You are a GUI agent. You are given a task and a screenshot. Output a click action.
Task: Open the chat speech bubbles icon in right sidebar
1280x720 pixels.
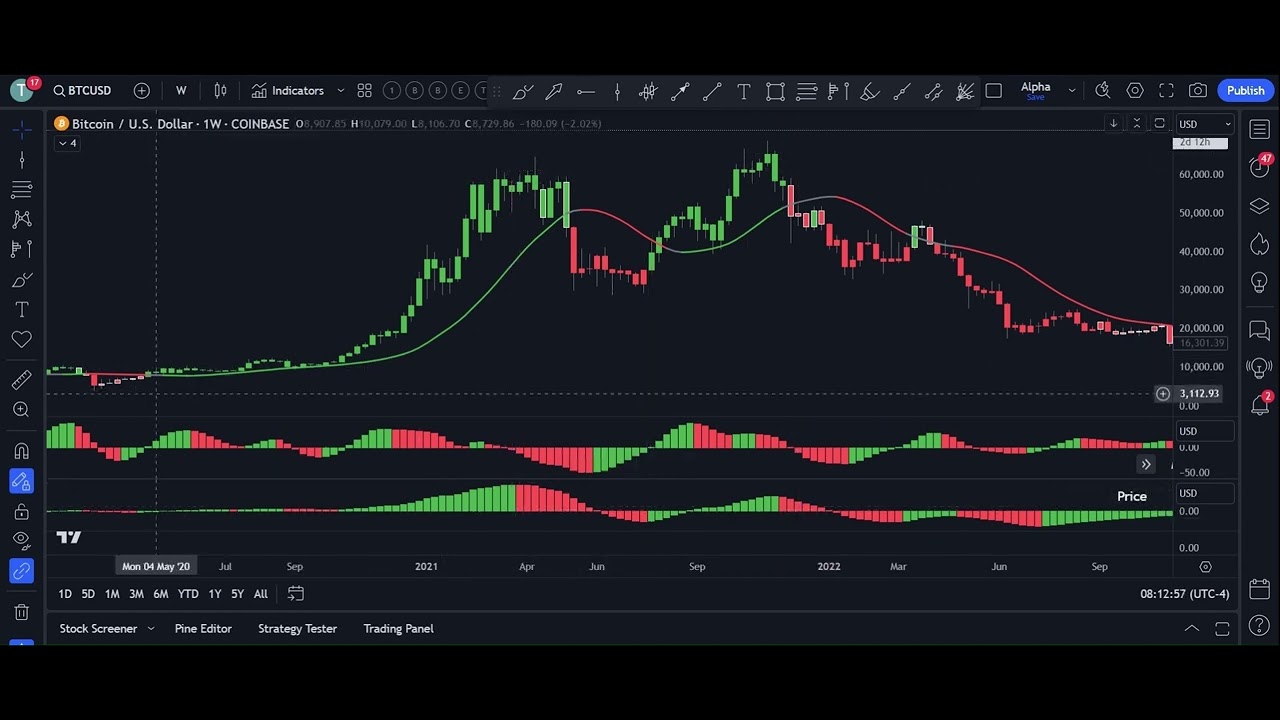[1260, 331]
